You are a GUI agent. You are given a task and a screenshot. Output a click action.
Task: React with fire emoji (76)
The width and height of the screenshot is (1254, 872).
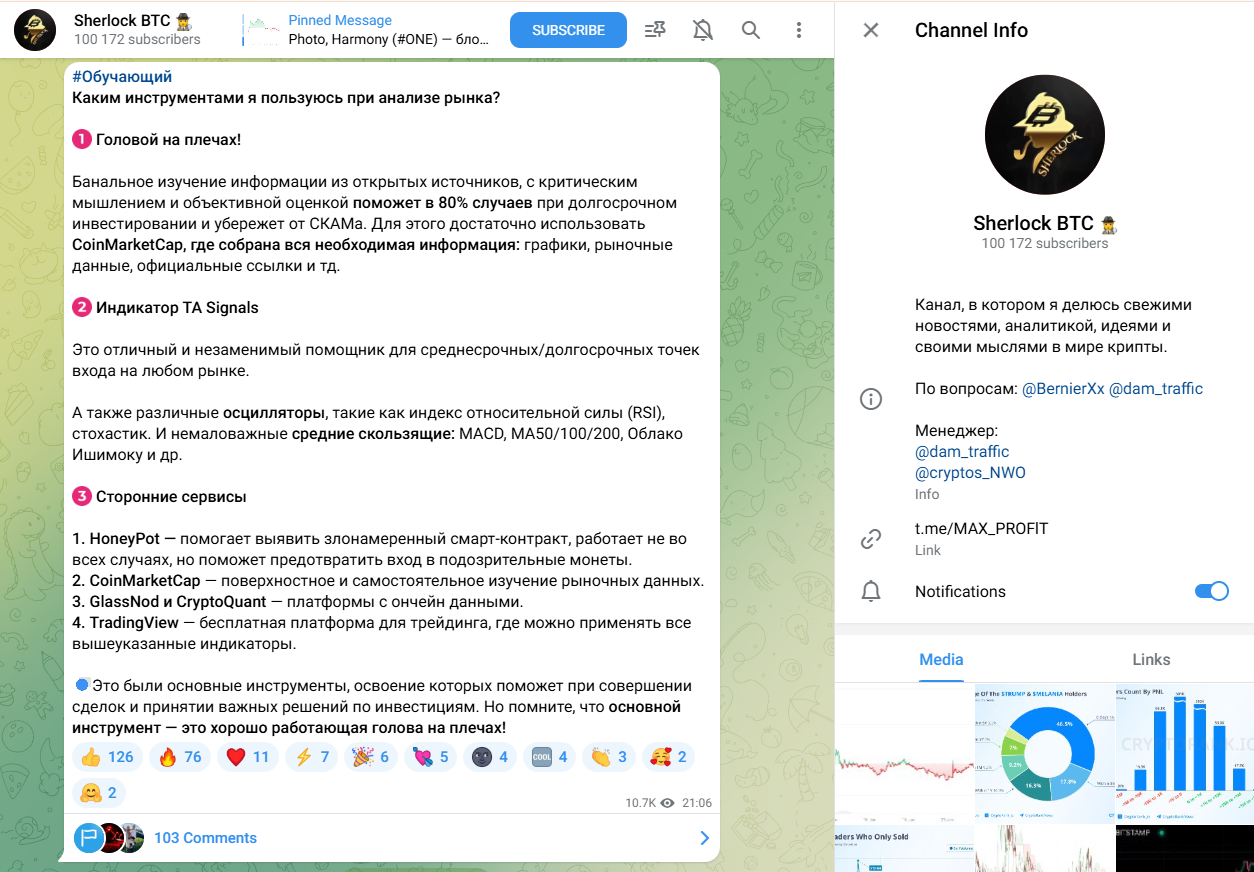[x=180, y=757]
